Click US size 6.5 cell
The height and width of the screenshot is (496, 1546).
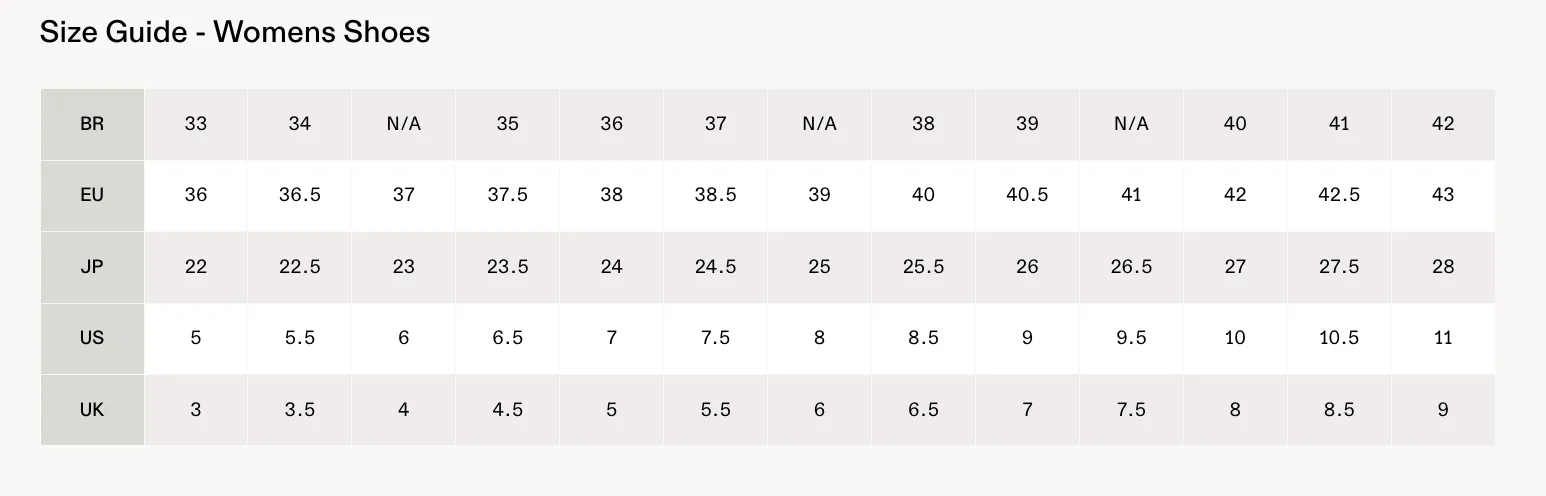coord(508,338)
